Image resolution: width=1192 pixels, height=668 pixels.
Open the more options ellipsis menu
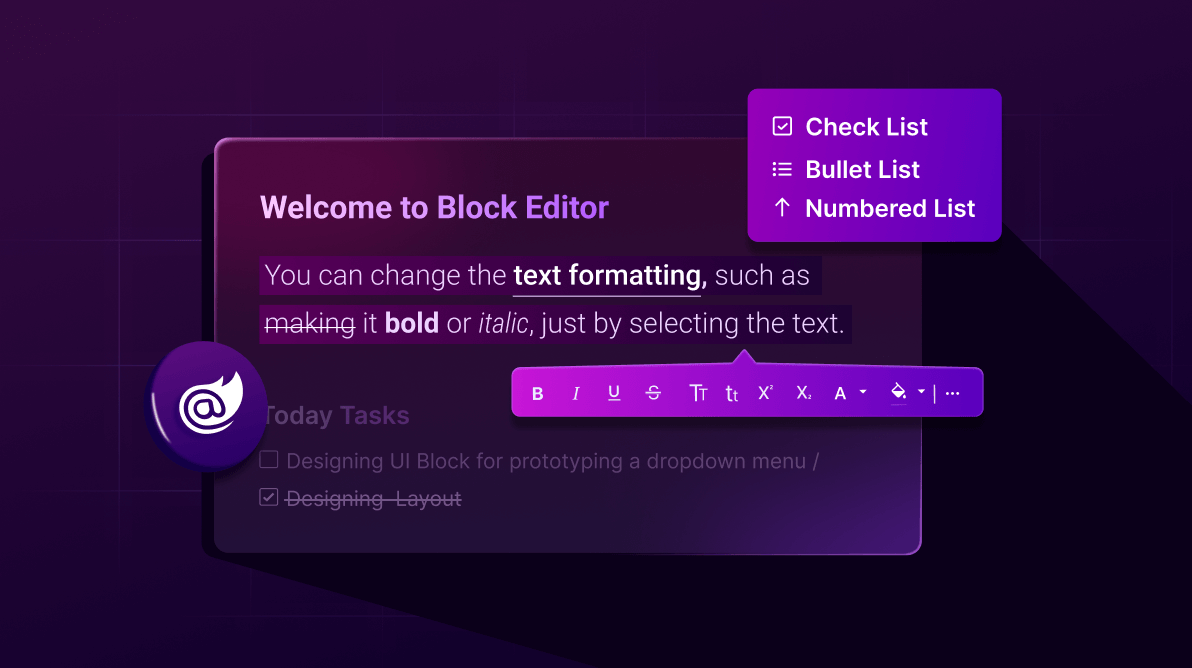953,394
